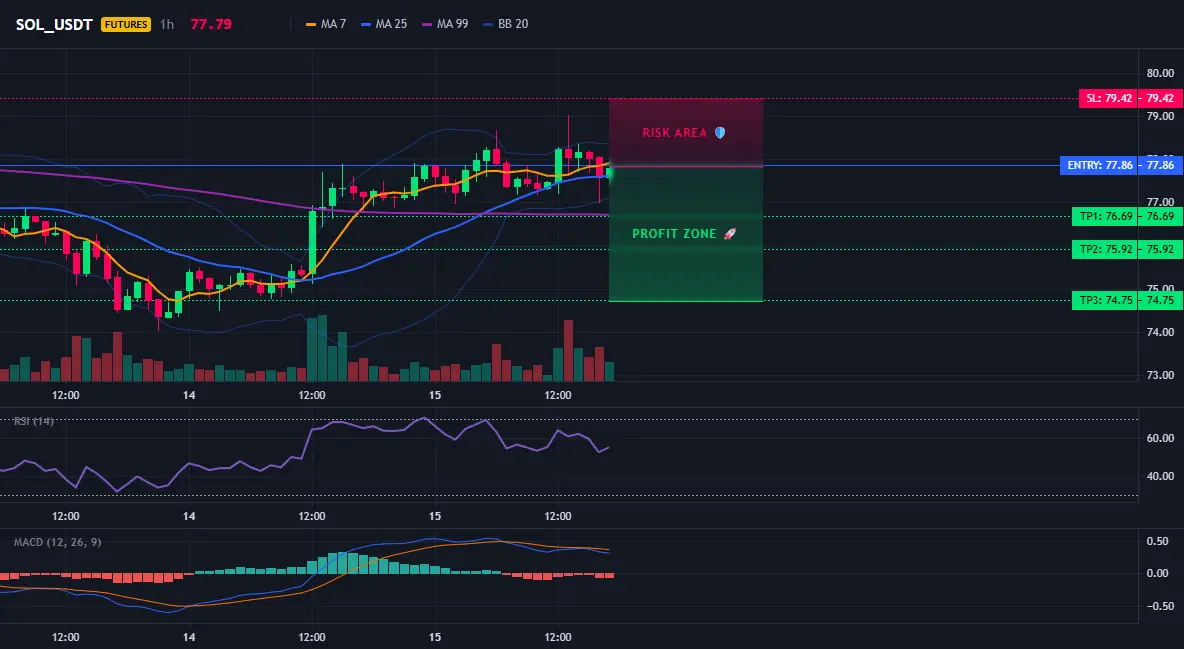Click the 80.00 price axis label
This screenshot has height=649, width=1184.
1160,73
